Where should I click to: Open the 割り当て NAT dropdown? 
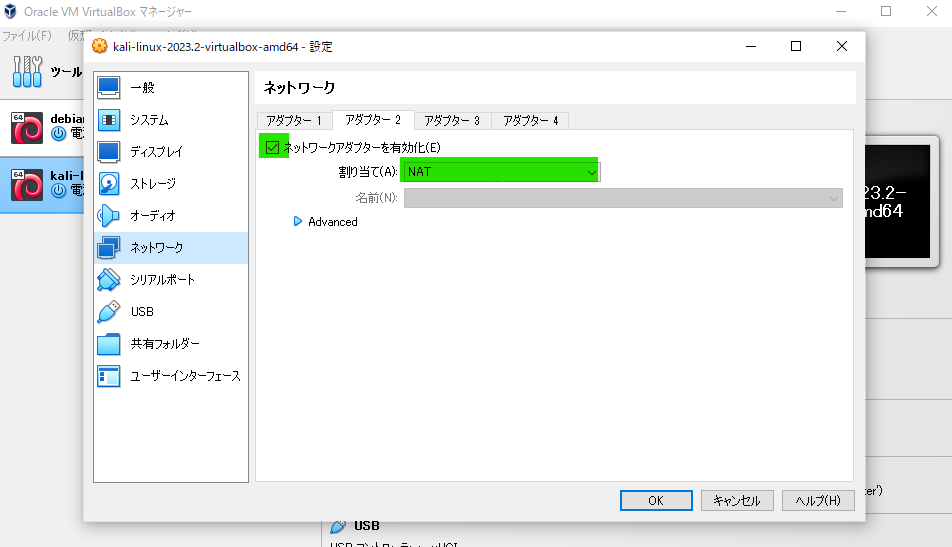501,172
